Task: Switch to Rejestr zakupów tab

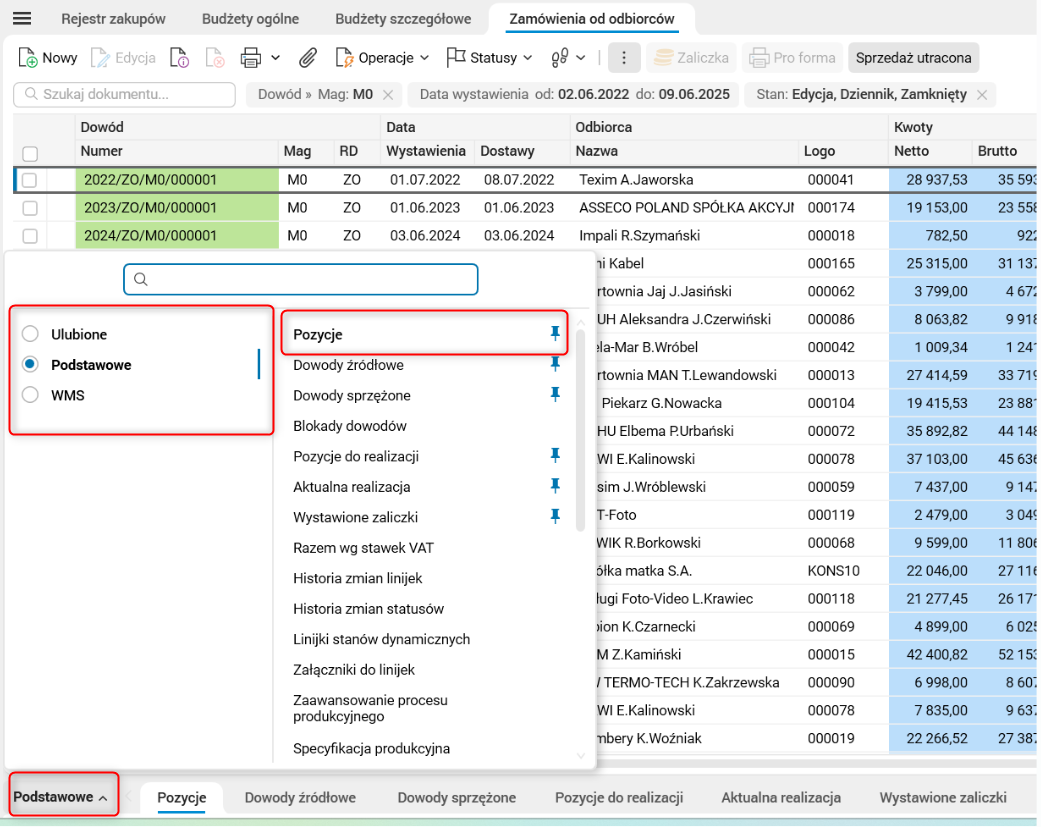Action: point(114,19)
